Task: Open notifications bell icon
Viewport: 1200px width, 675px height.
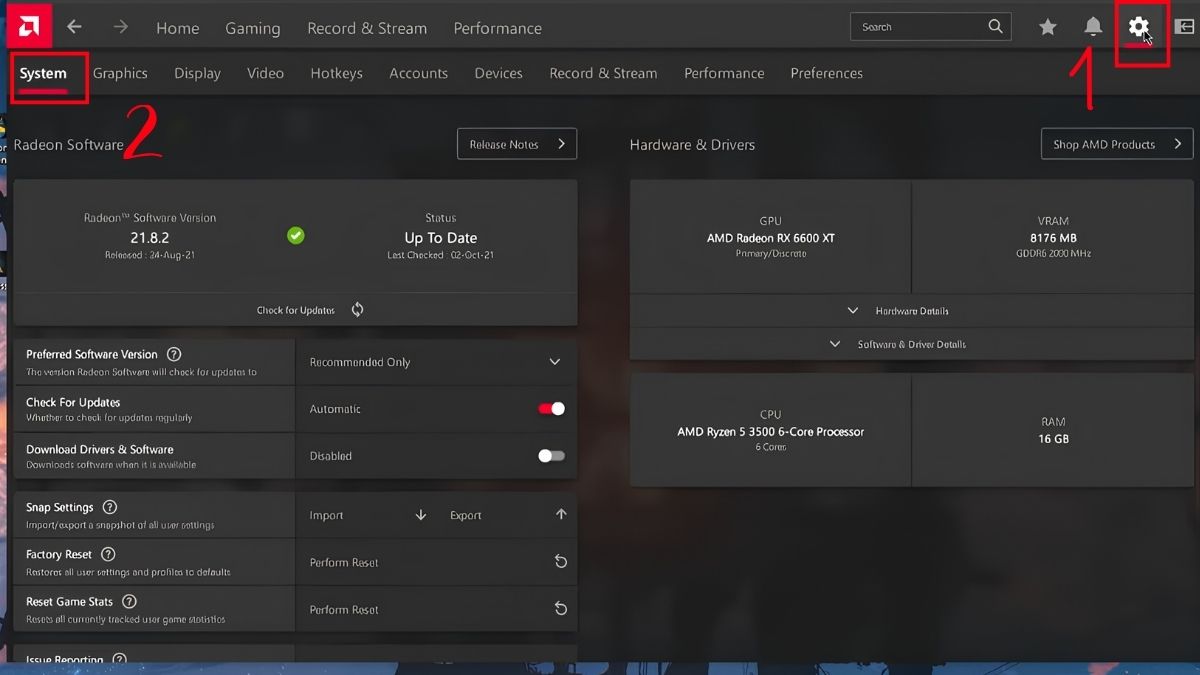Action: click(1093, 27)
